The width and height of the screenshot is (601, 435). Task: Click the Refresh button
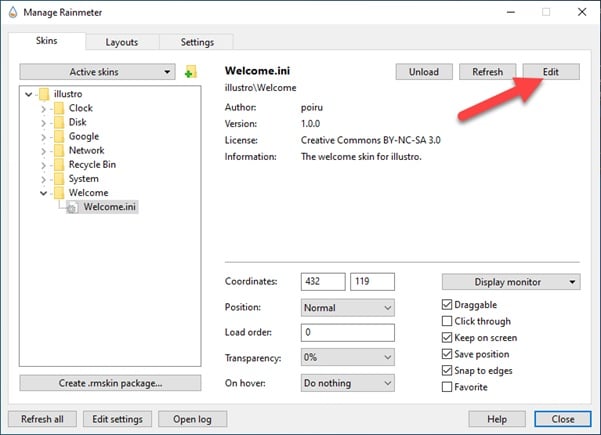coord(488,72)
